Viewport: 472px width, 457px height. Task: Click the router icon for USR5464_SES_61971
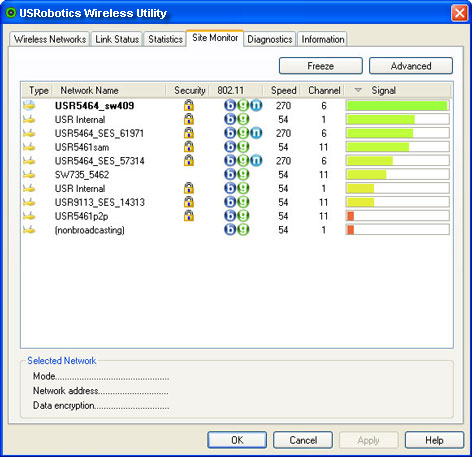(x=29, y=133)
